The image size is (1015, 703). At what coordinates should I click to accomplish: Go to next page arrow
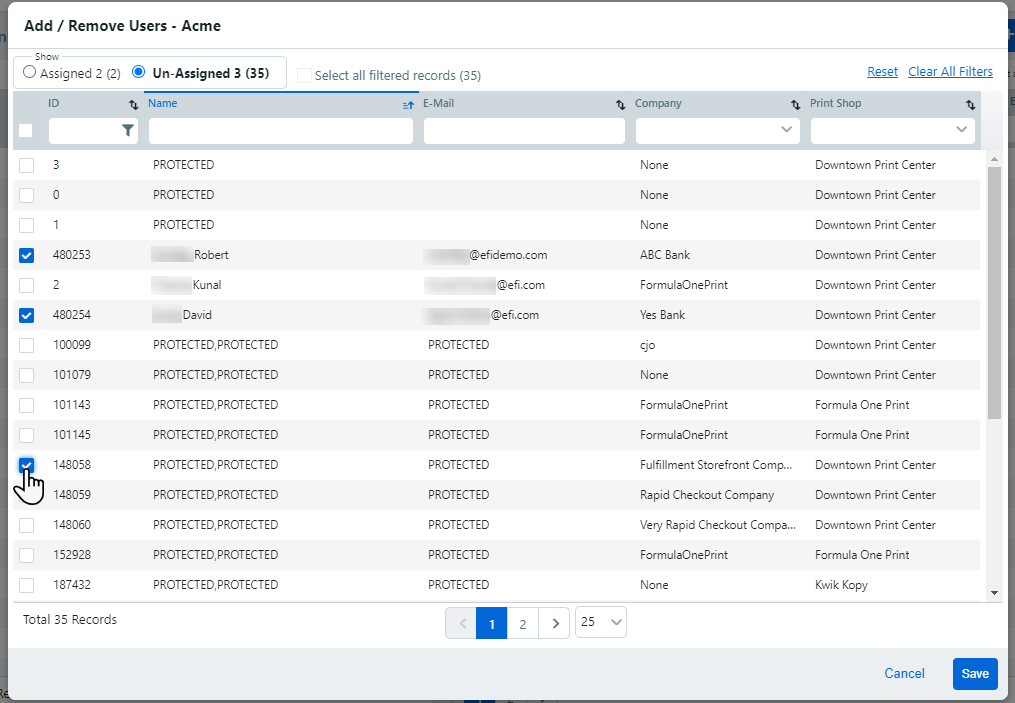pyautogui.click(x=554, y=624)
